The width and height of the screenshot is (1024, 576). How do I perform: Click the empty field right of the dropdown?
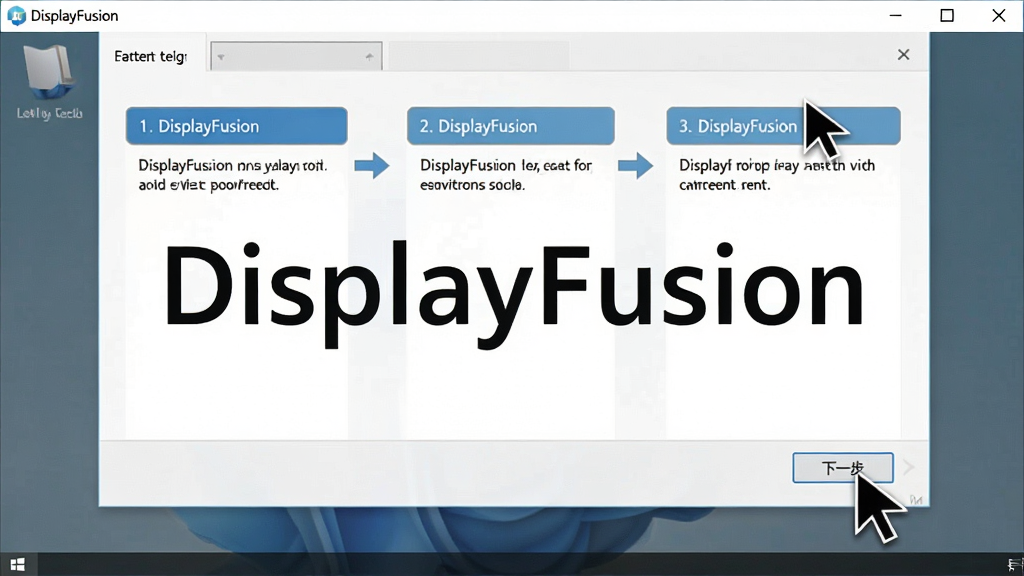479,56
